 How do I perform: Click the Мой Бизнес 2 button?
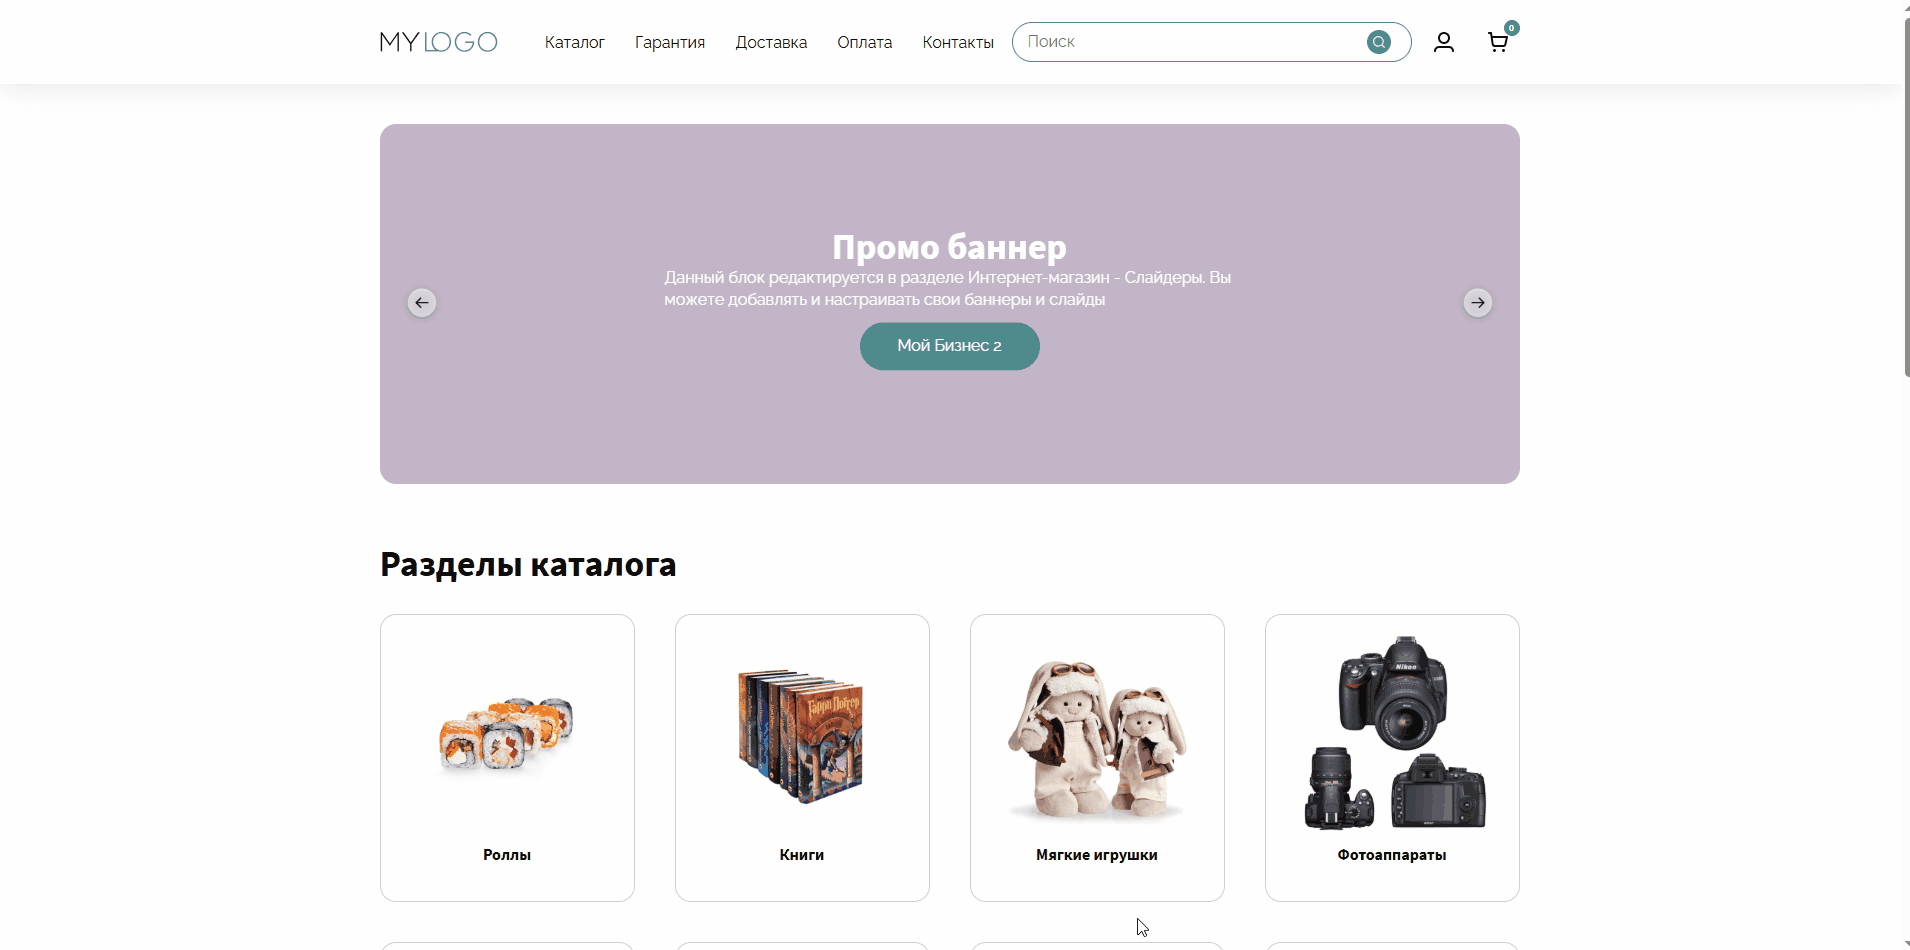point(950,346)
